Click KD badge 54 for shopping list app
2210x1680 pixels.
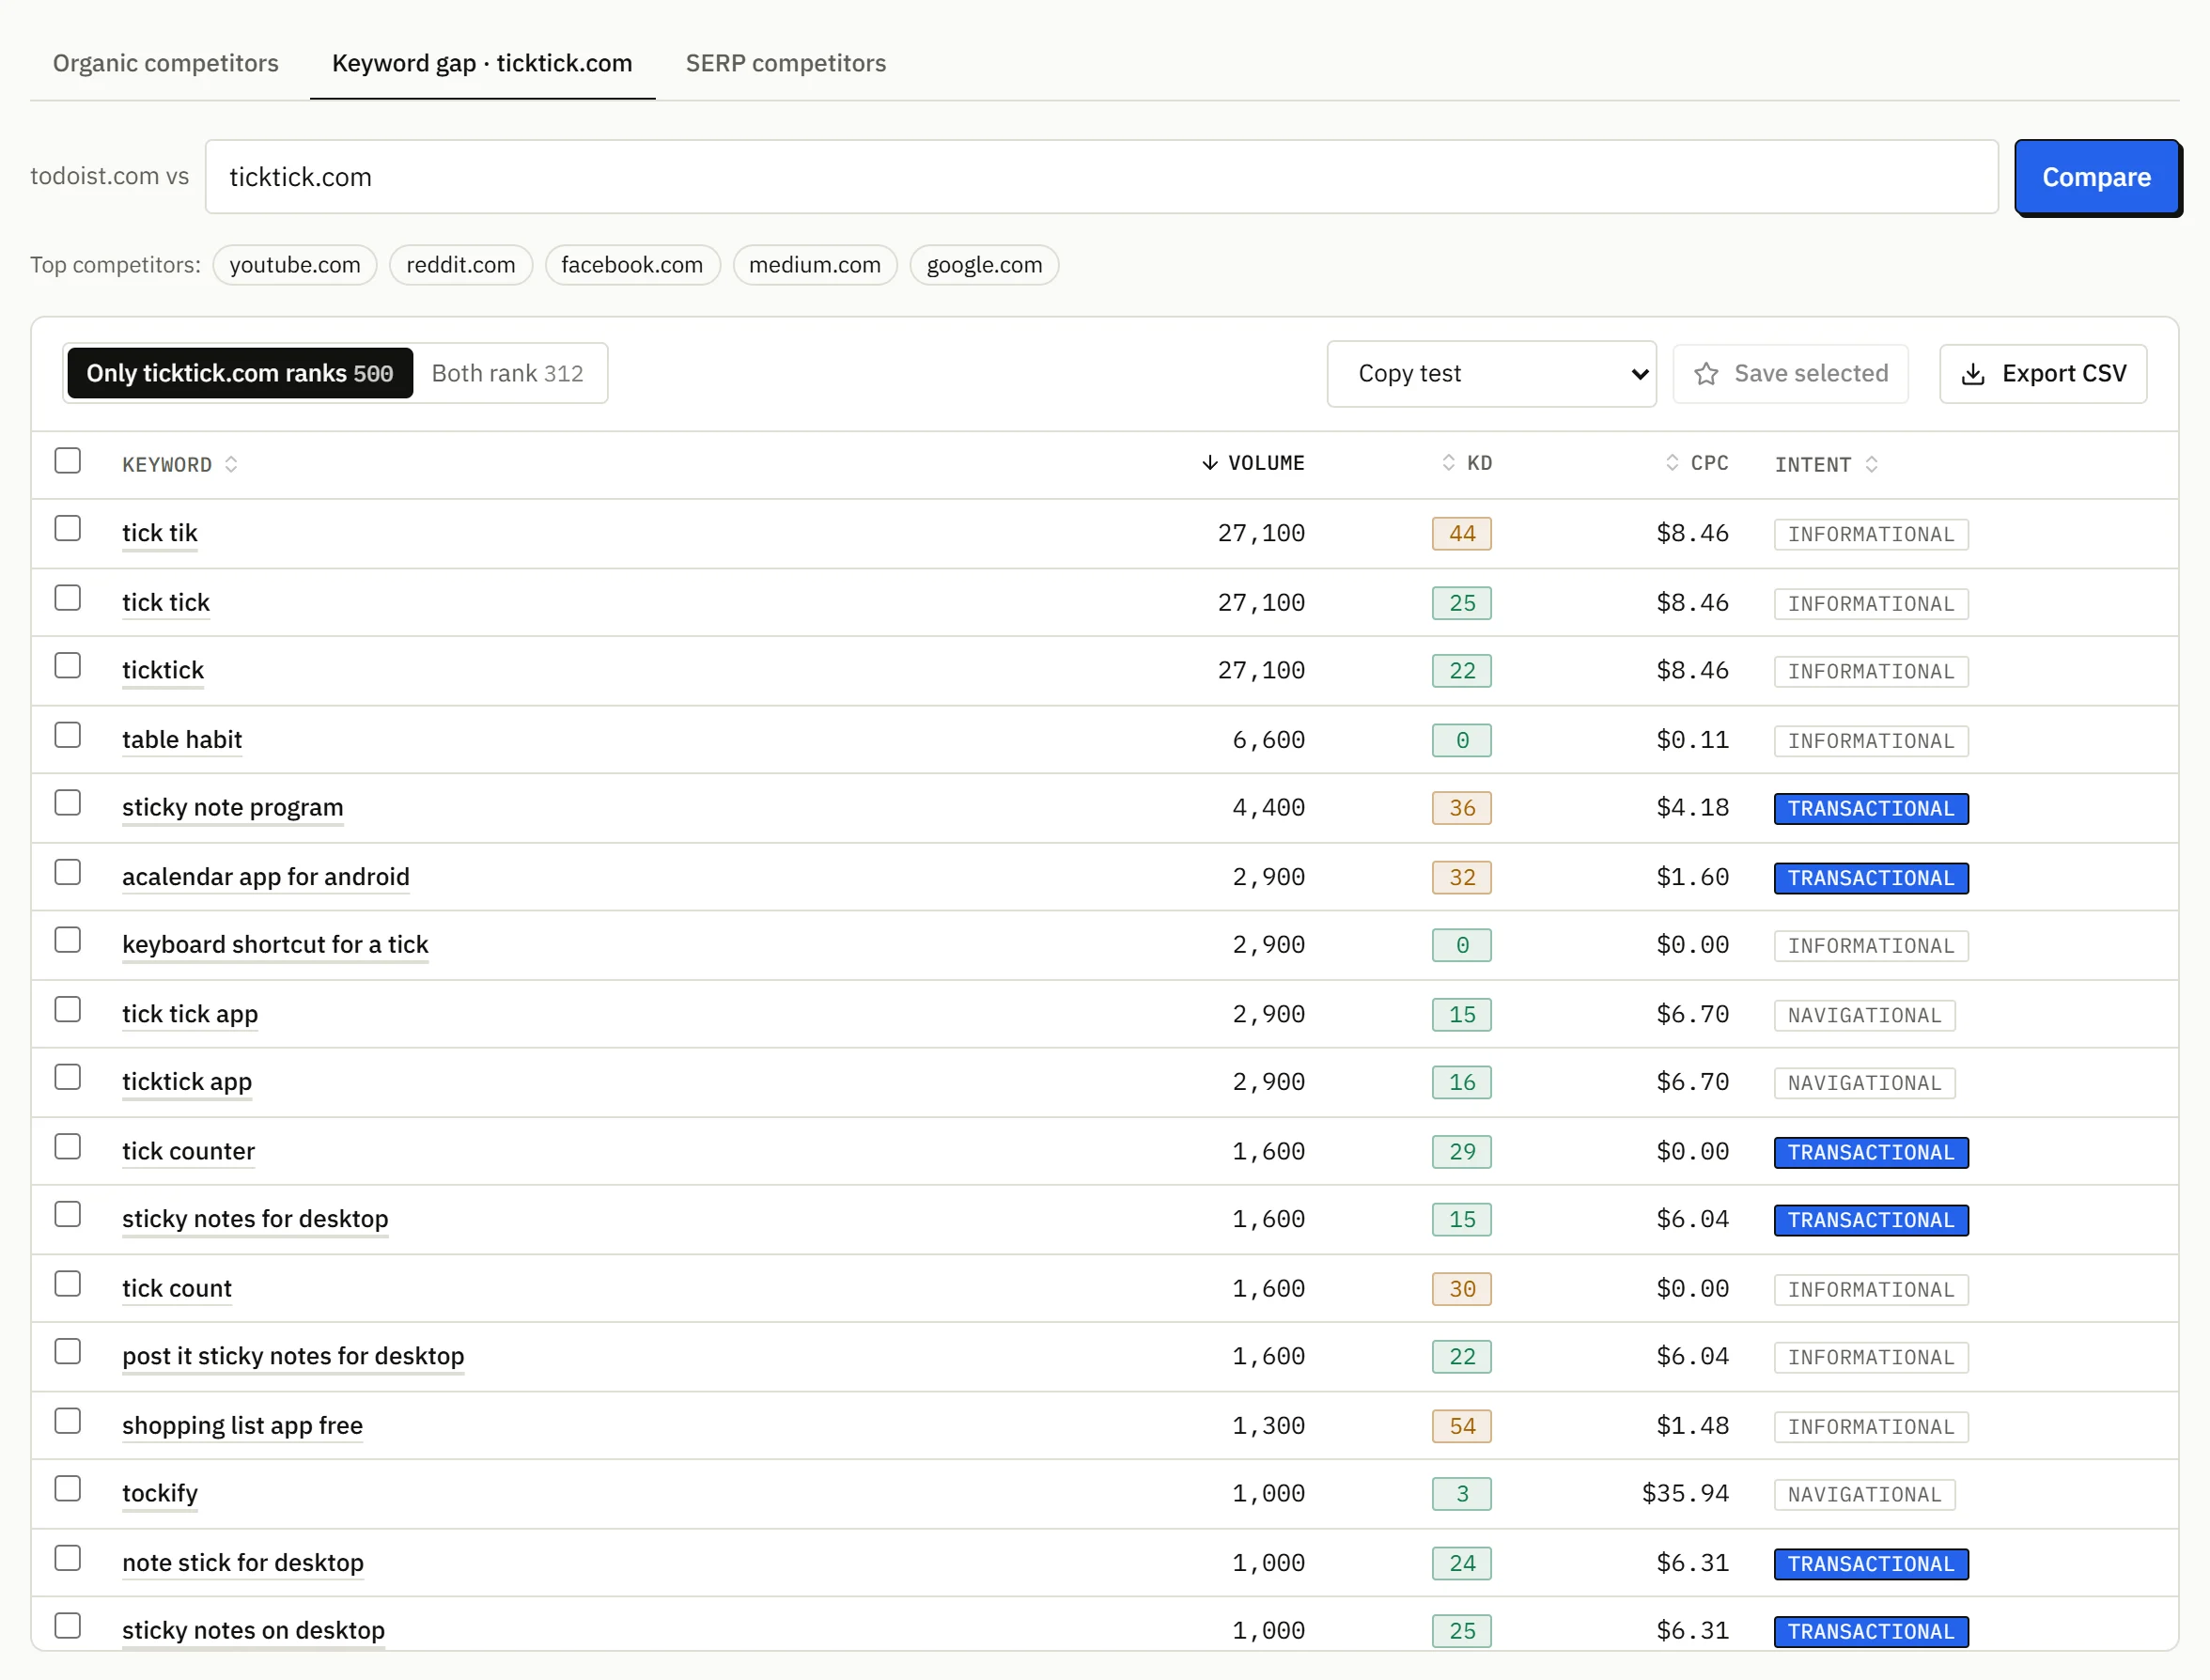click(1462, 1426)
